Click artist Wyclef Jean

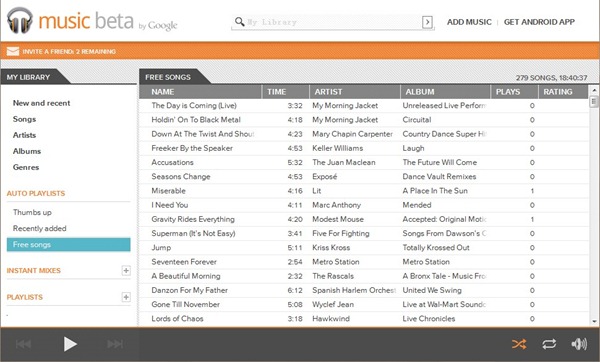click(x=333, y=304)
